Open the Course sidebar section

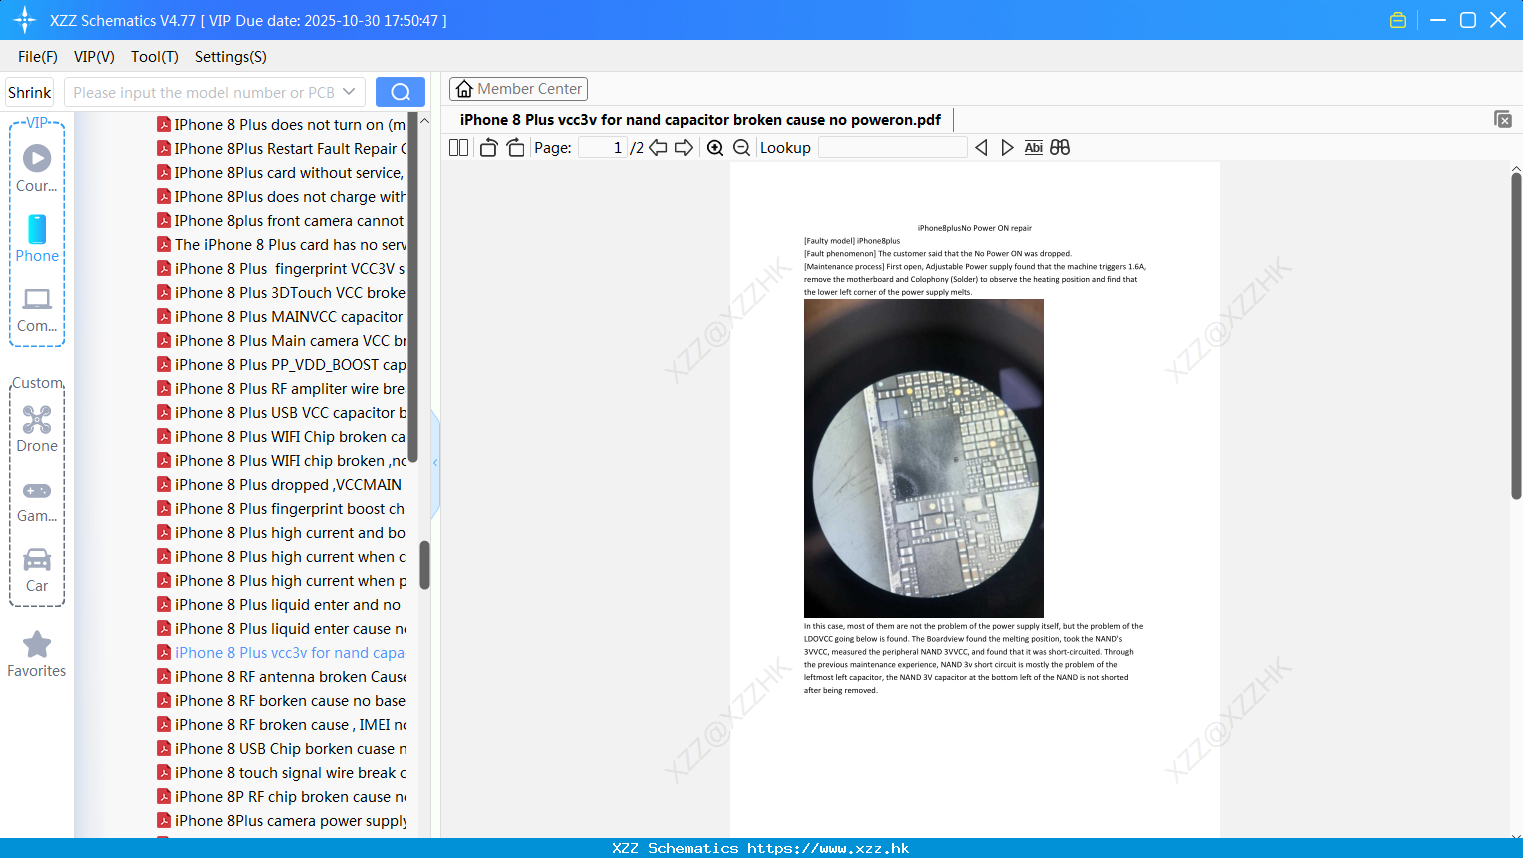click(x=37, y=168)
